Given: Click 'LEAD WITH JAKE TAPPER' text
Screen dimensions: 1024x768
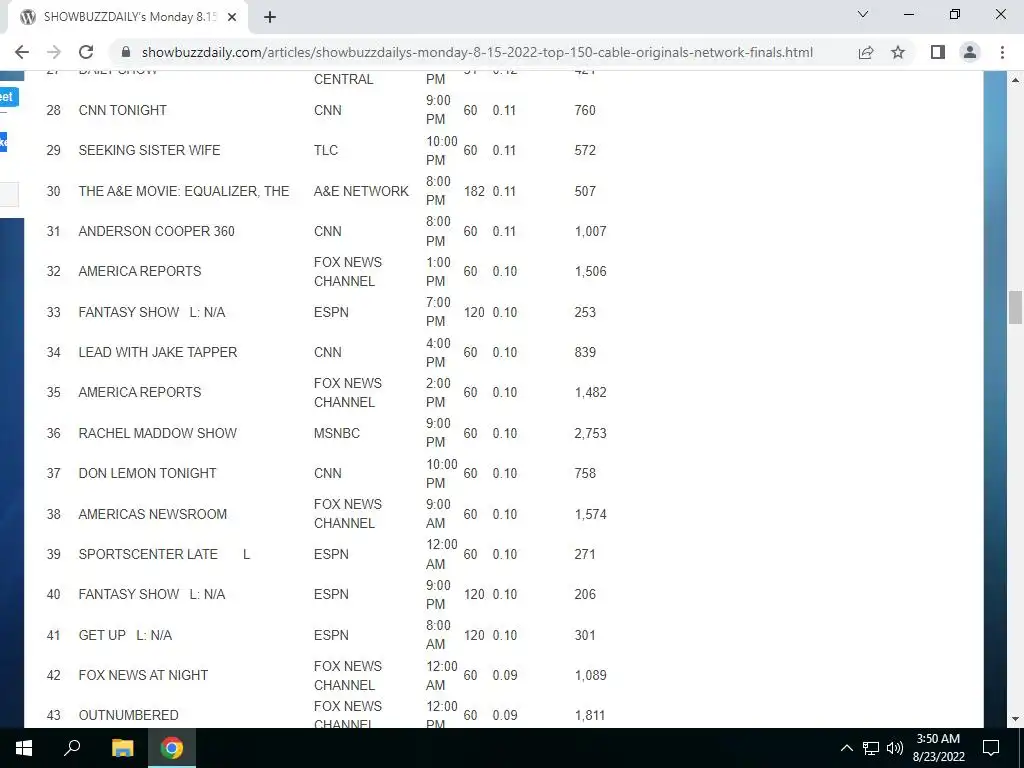Looking at the screenshot, I should (x=158, y=352).
